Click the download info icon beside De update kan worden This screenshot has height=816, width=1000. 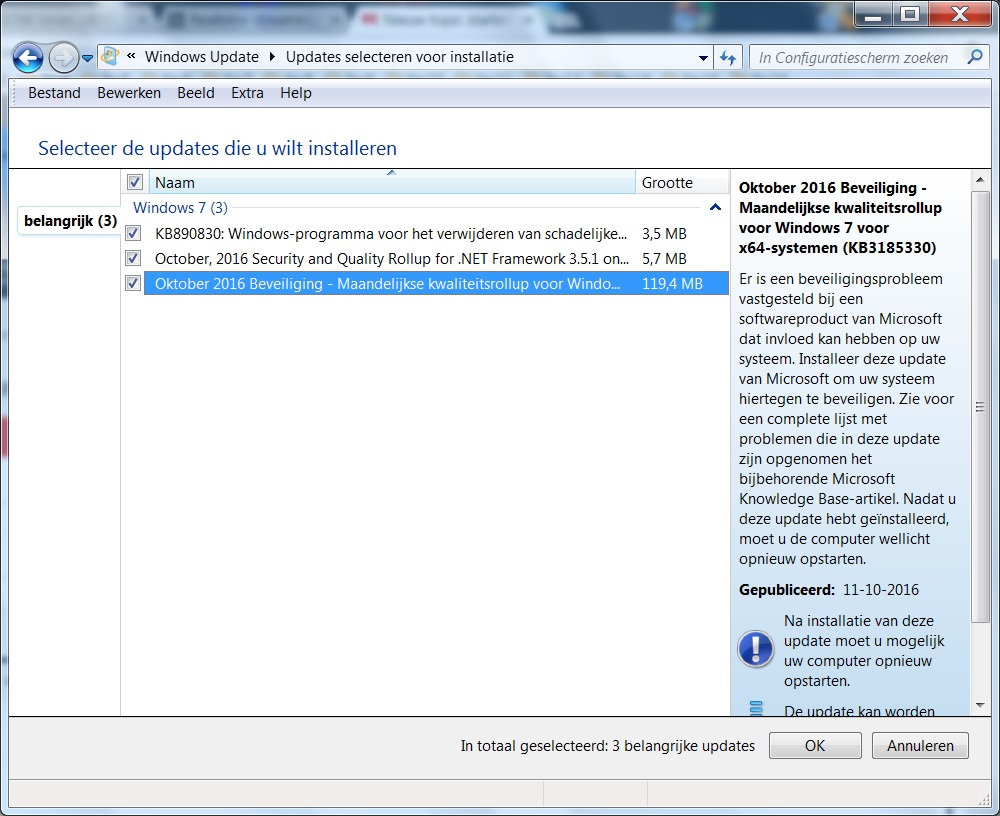(x=756, y=708)
